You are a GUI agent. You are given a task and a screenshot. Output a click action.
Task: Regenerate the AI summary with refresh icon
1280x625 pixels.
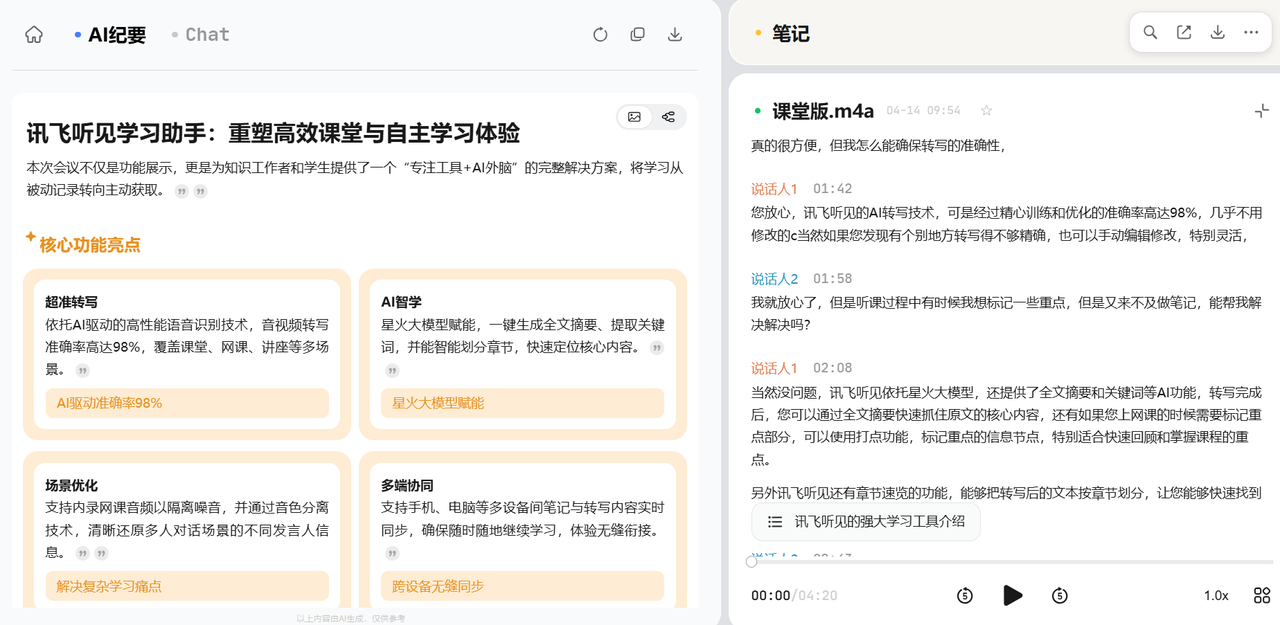(x=600, y=34)
